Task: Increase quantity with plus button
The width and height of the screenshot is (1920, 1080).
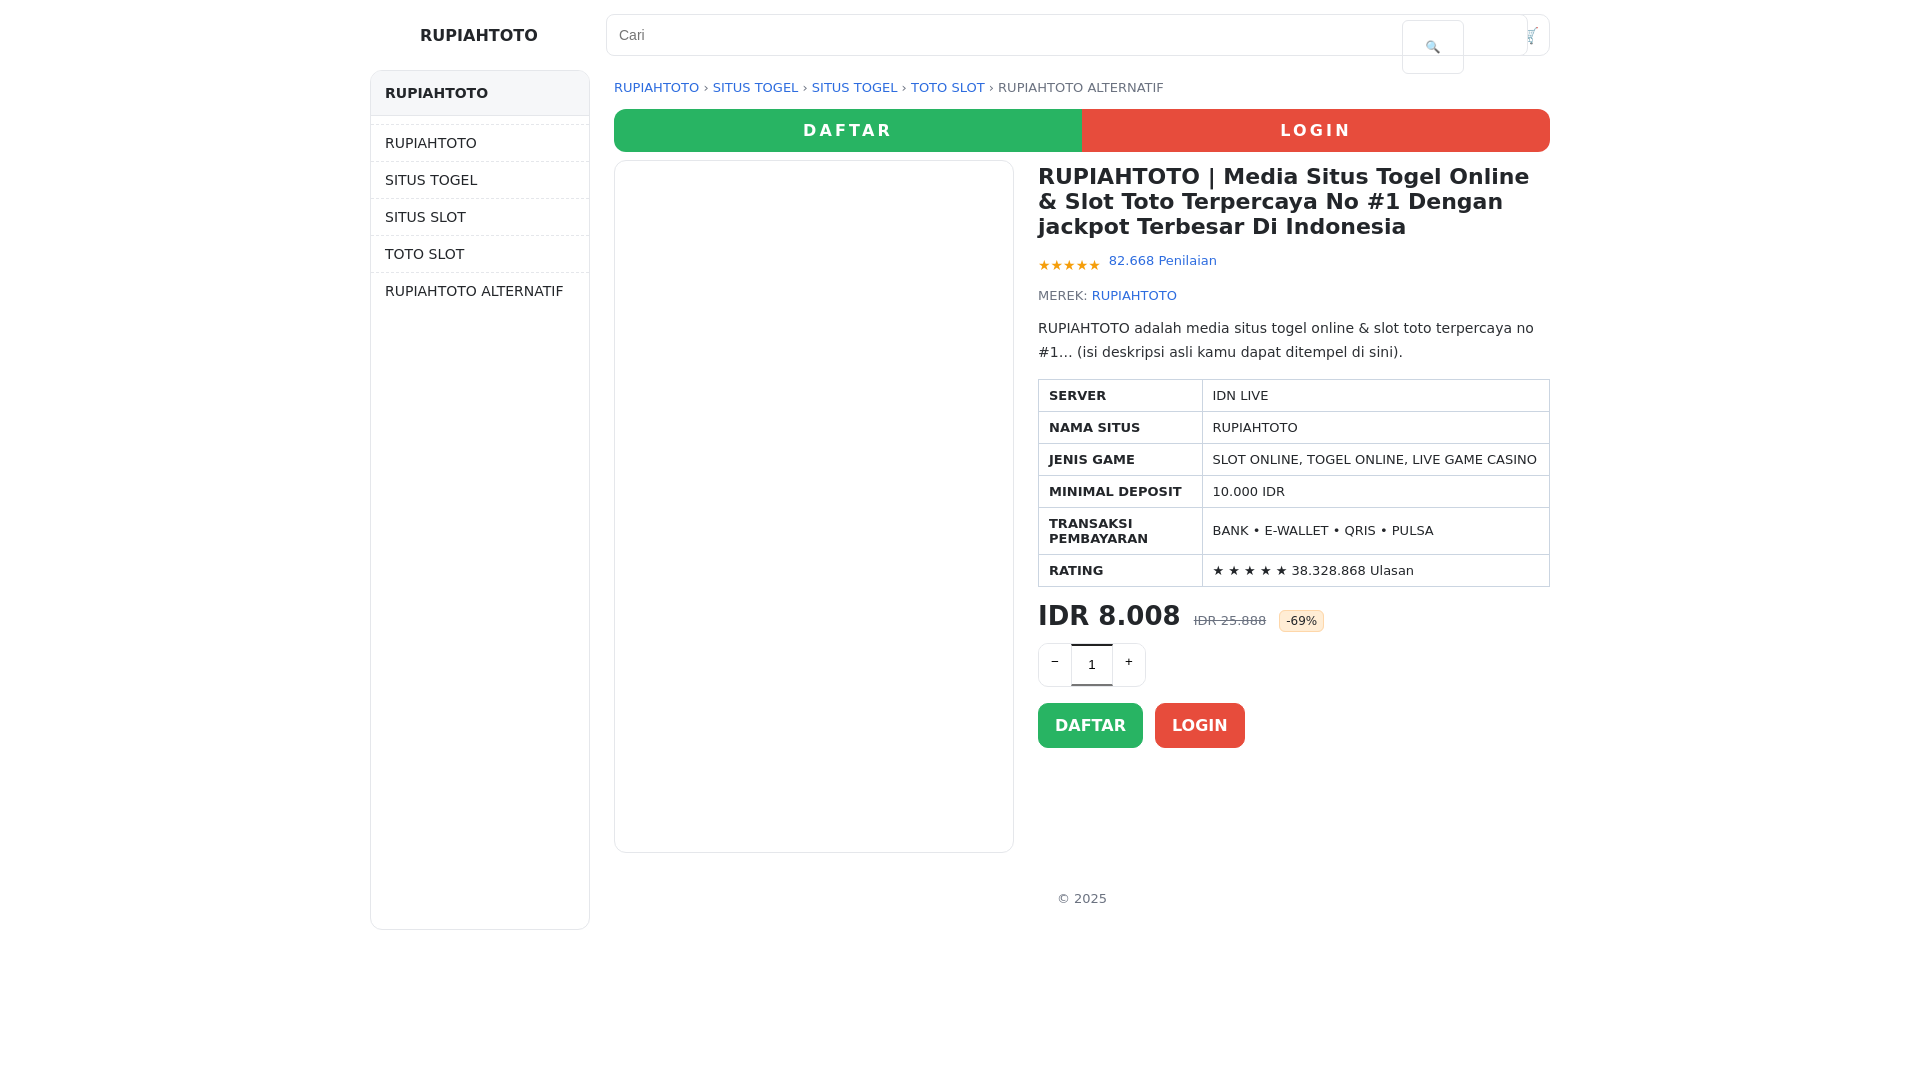Action: pos(1129,665)
